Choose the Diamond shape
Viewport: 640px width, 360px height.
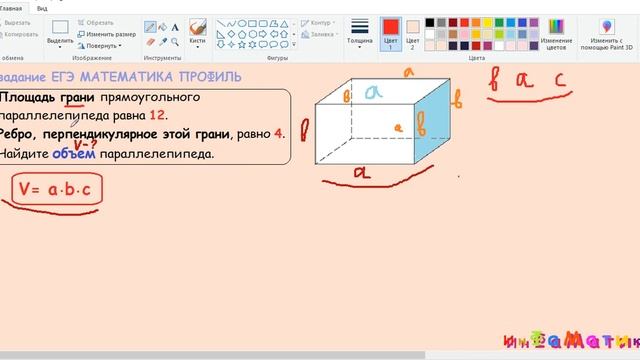click(231, 34)
